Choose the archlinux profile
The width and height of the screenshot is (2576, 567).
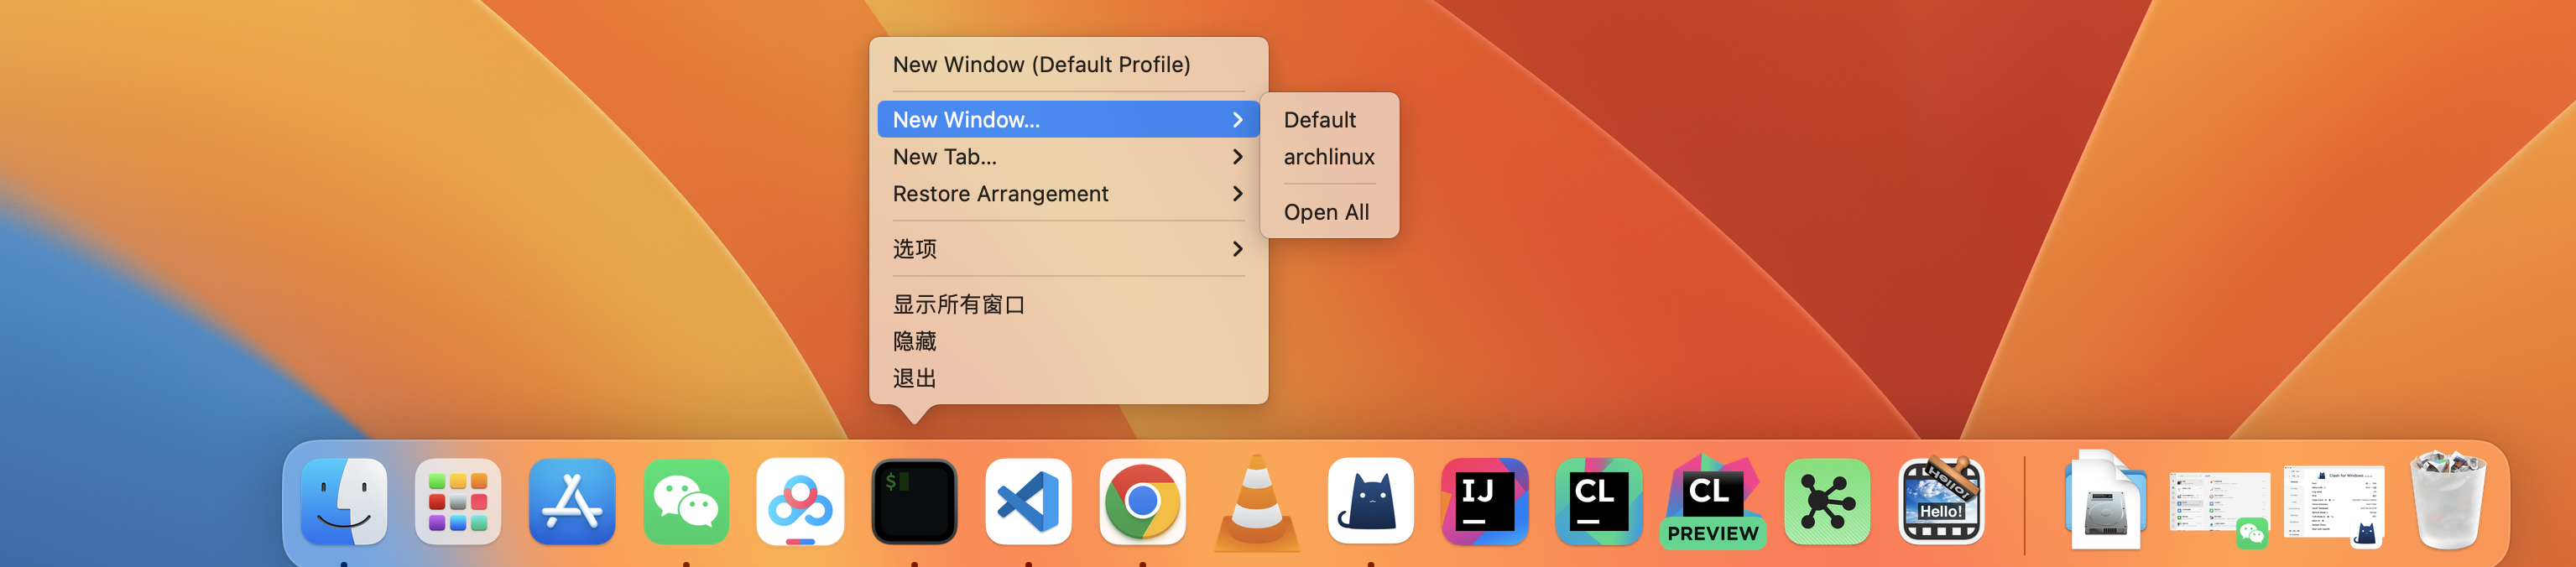pos(1328,157)
